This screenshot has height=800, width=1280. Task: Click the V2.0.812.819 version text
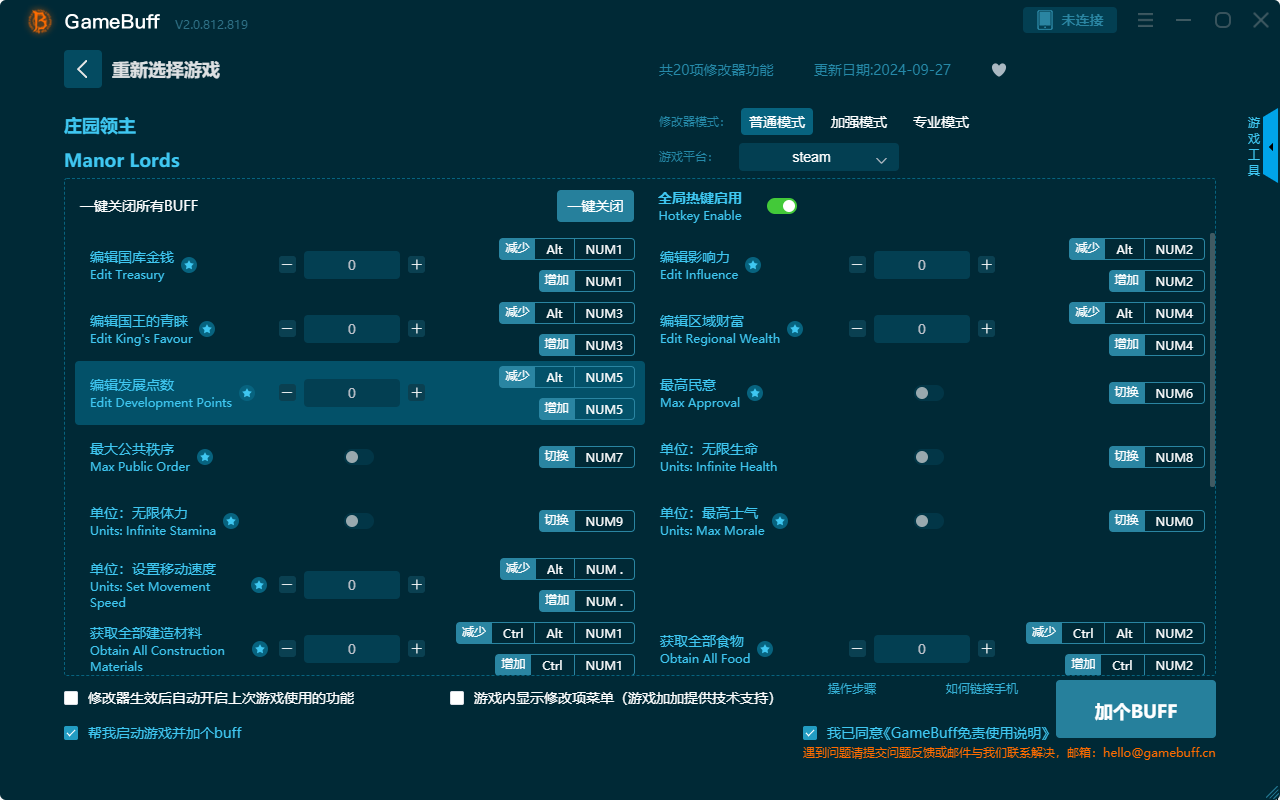pyautogui.click(x=211, y=23)
